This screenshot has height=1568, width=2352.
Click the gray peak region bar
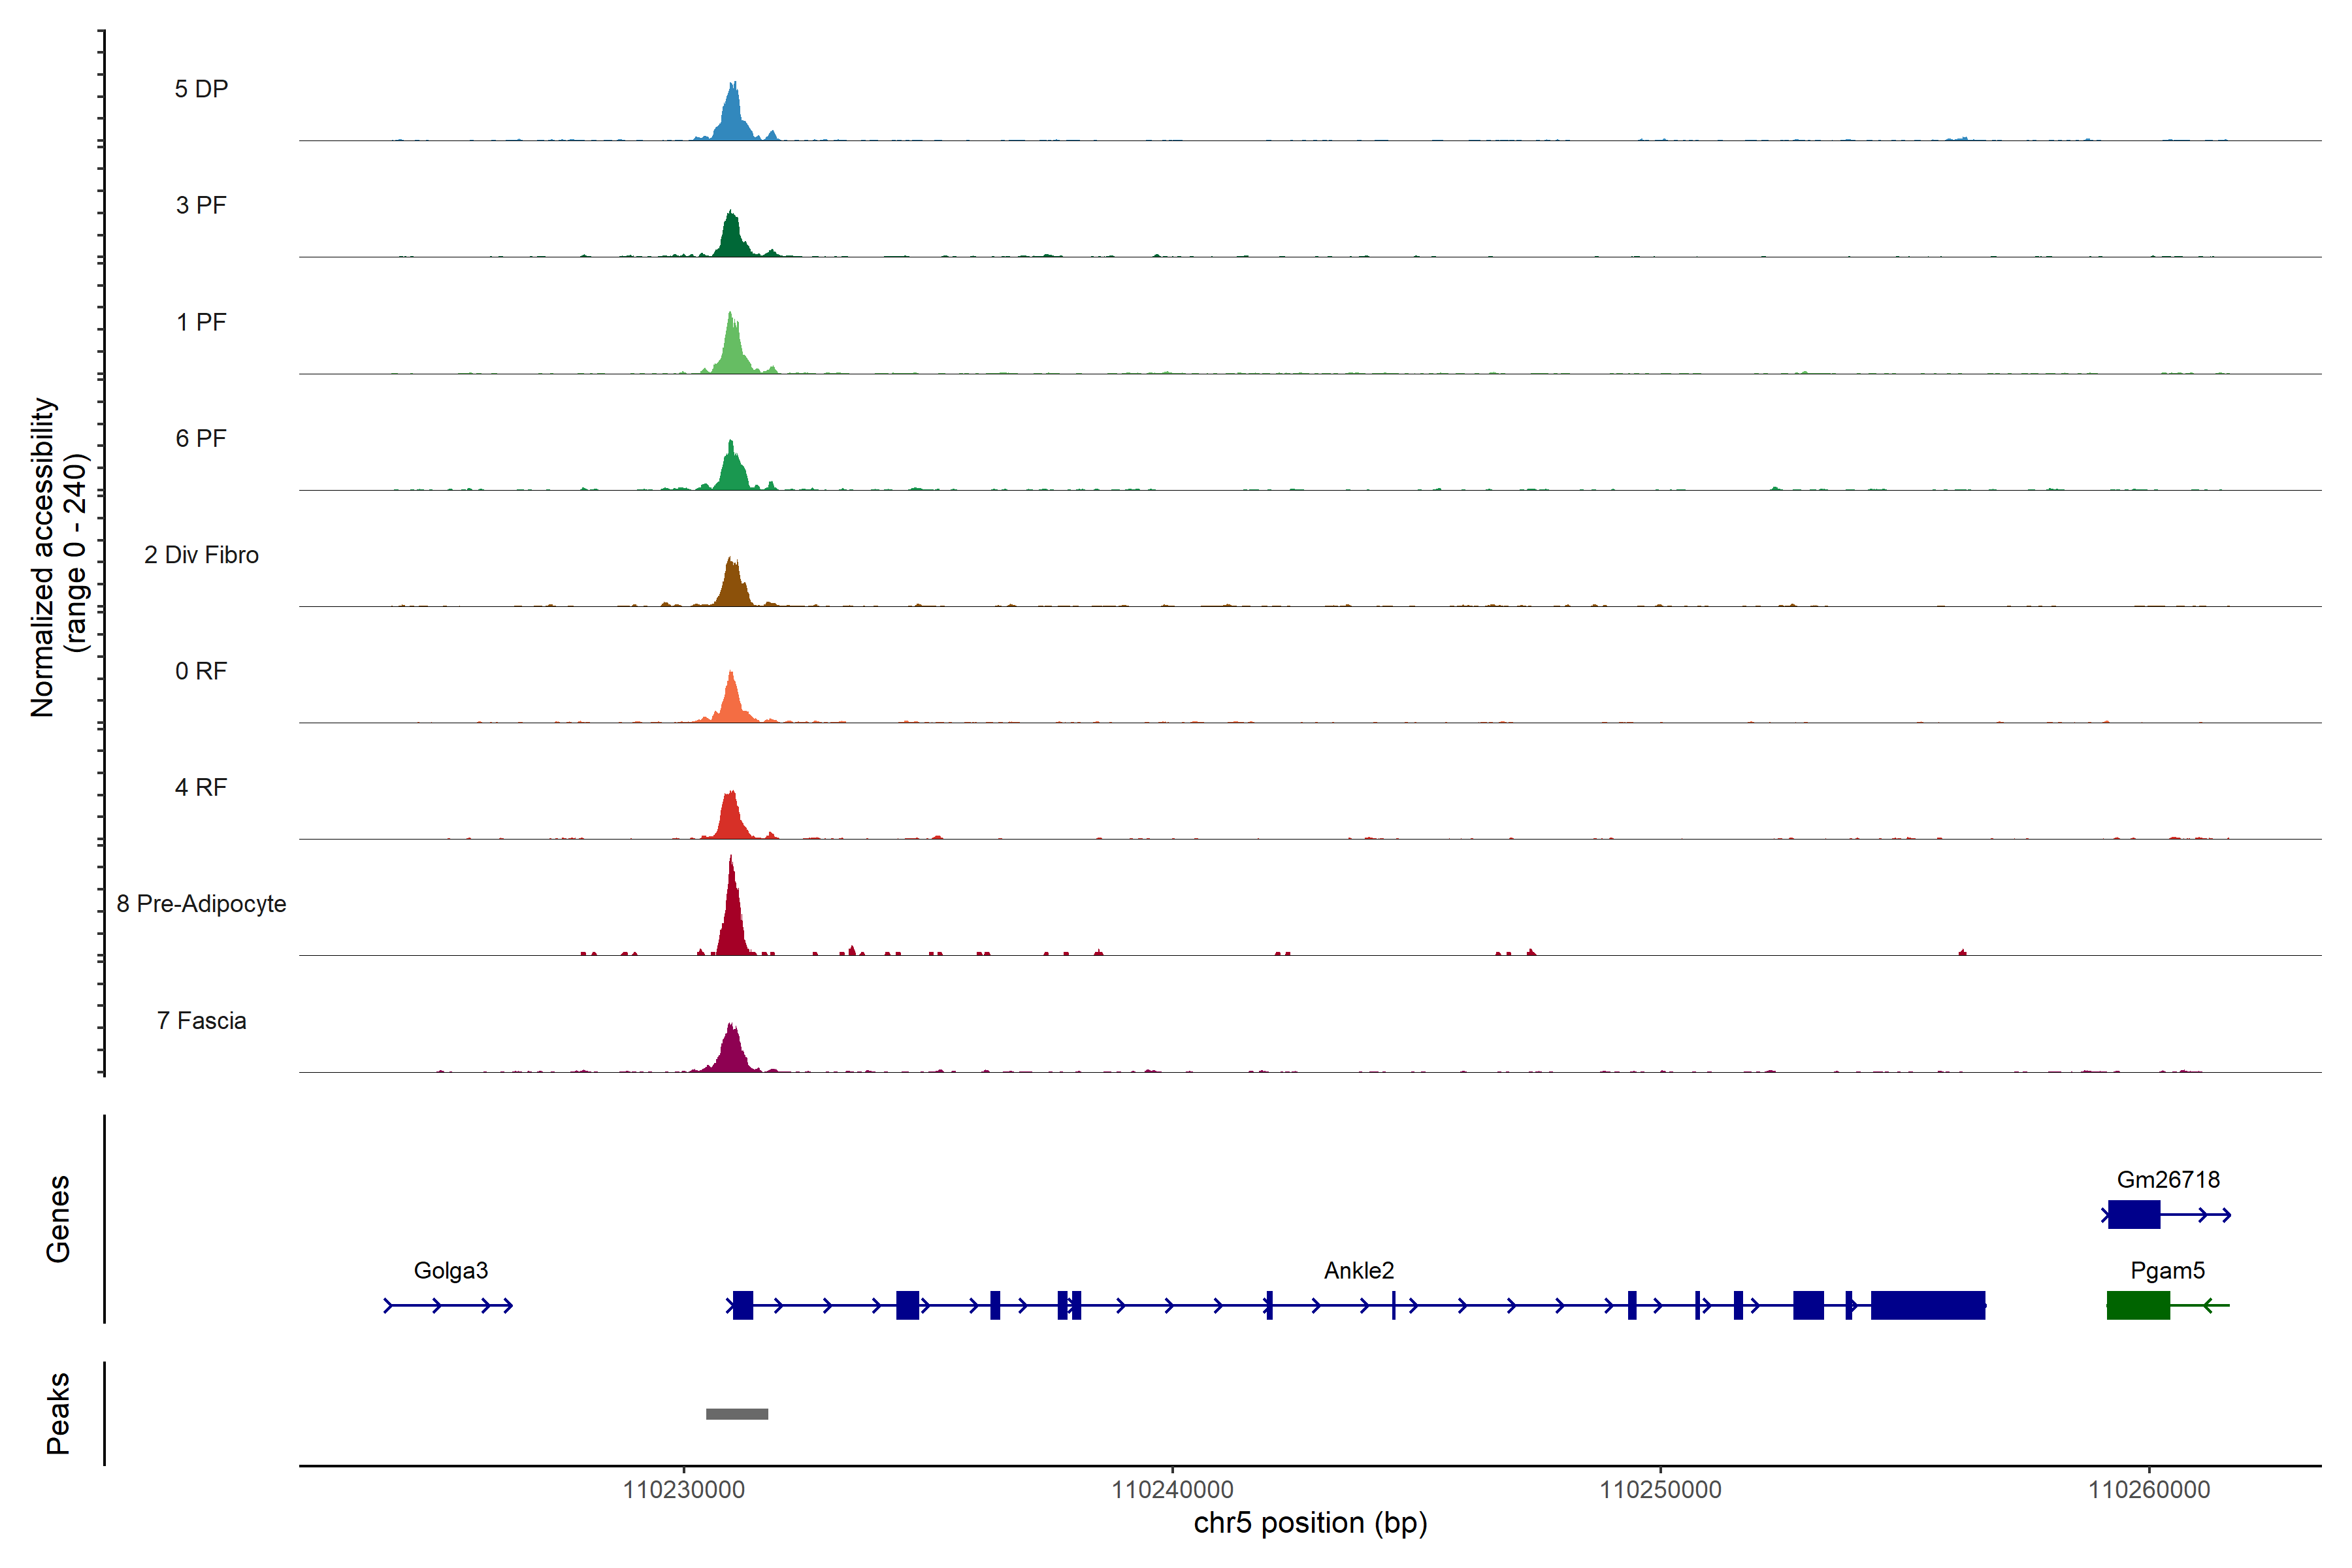point(737,1414)
